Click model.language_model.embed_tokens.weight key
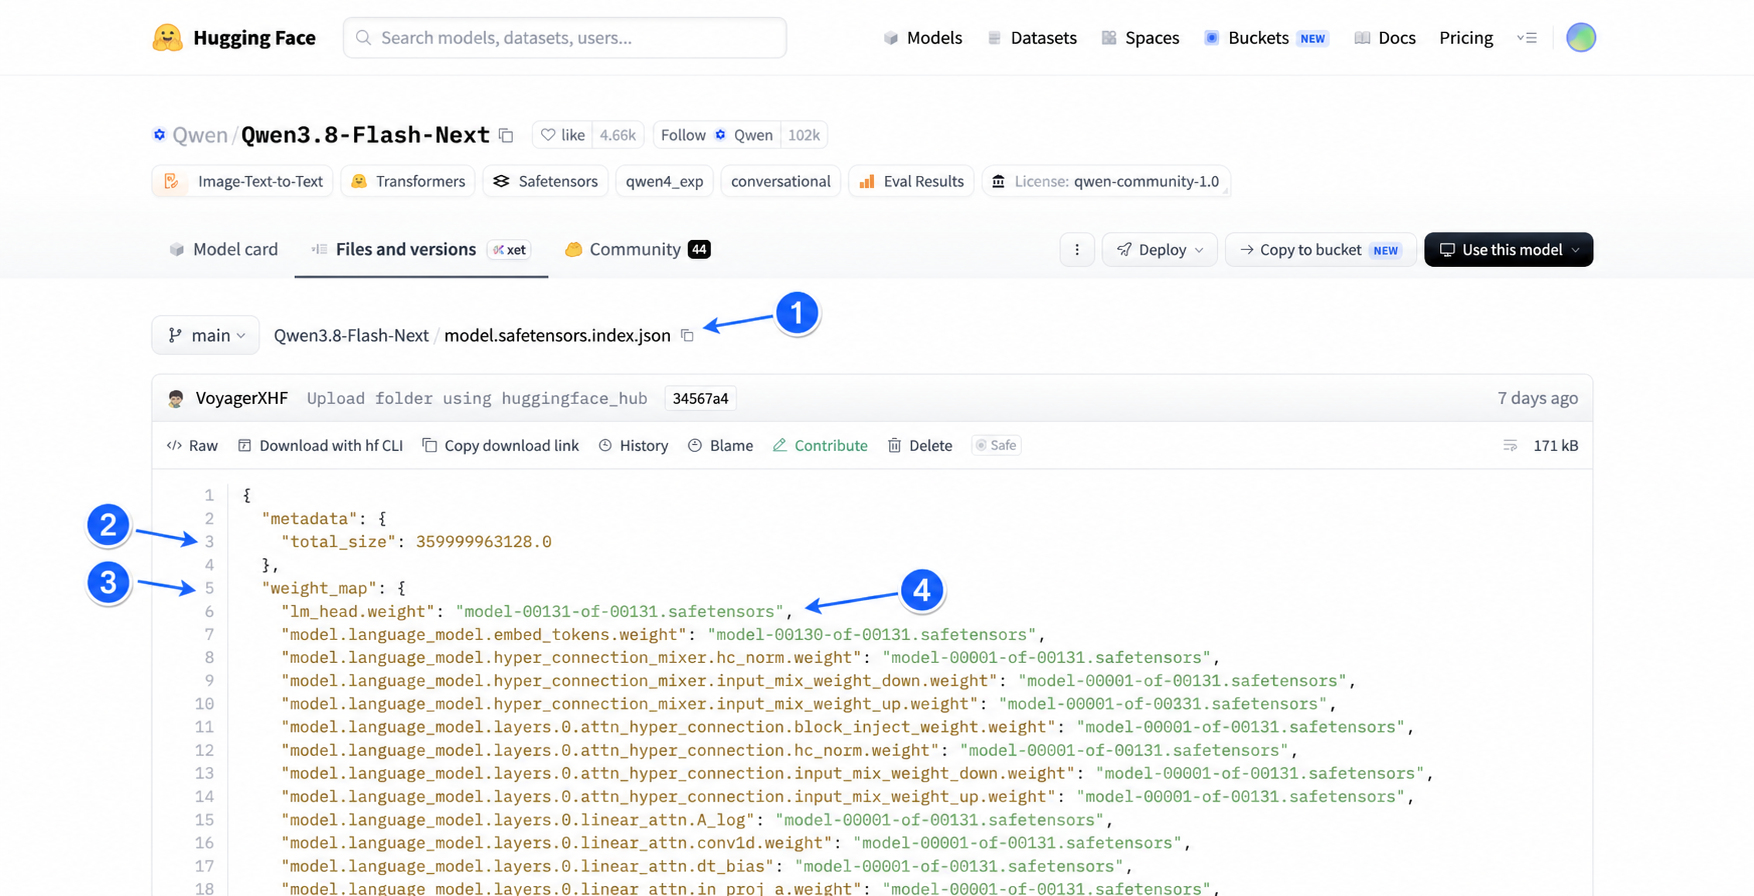Screen dimensions: 1754x896 coord(485,635)
